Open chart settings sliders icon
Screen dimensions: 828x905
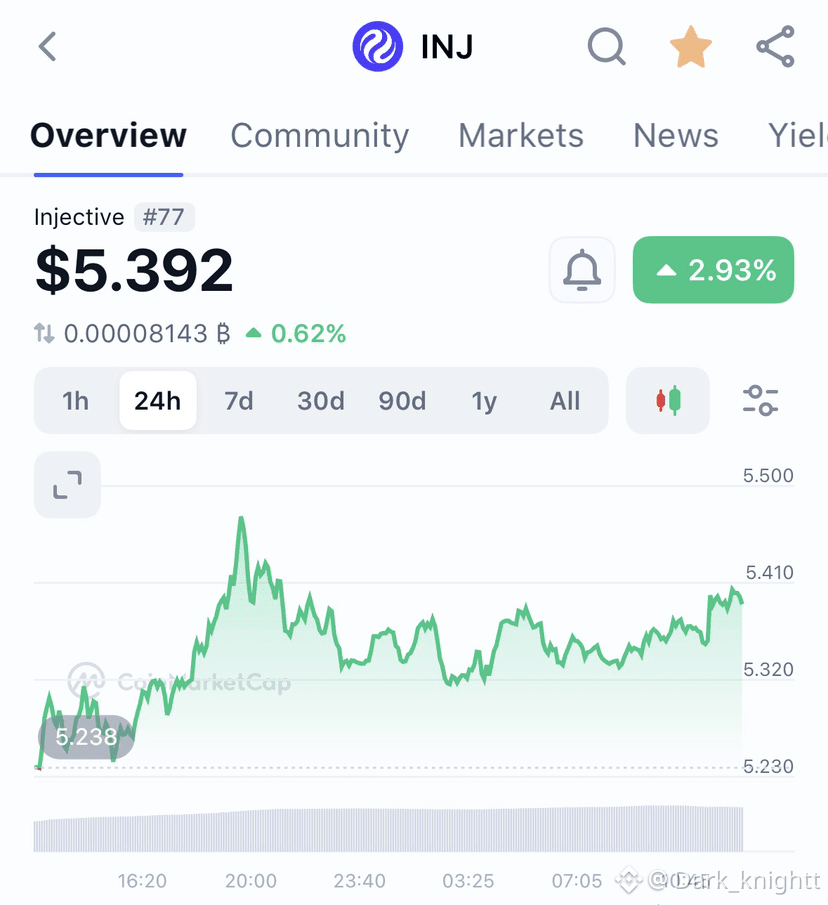coord(760,401)
